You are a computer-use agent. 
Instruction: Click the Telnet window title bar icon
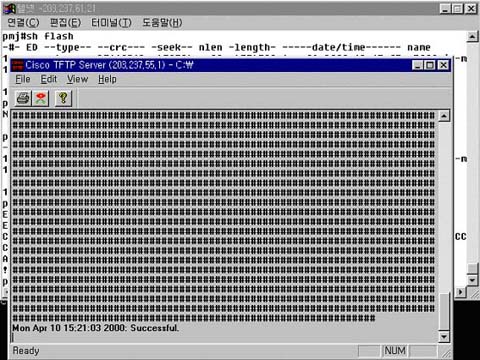tap(9, 9)
